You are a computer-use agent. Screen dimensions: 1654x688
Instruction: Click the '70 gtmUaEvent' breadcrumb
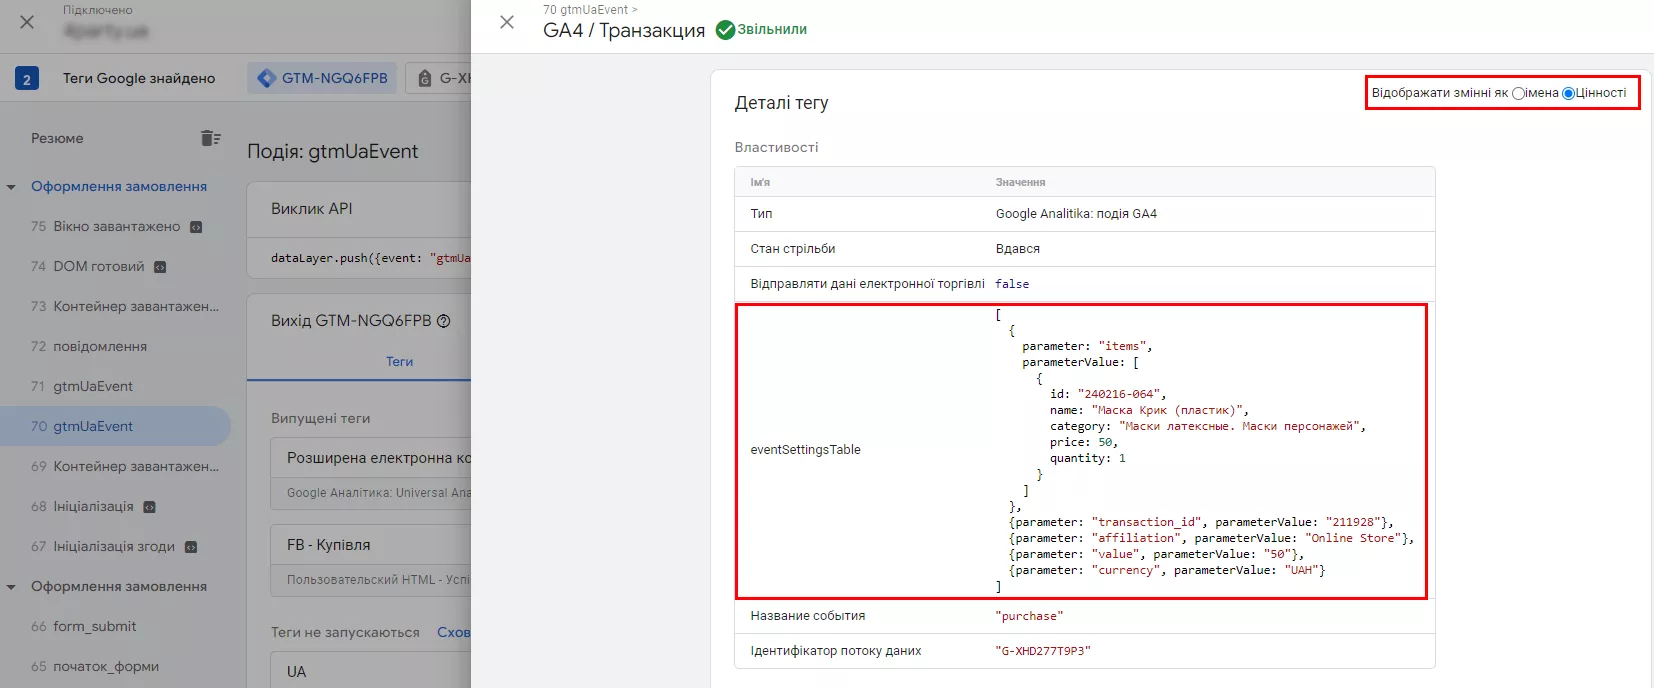[585, 10]
